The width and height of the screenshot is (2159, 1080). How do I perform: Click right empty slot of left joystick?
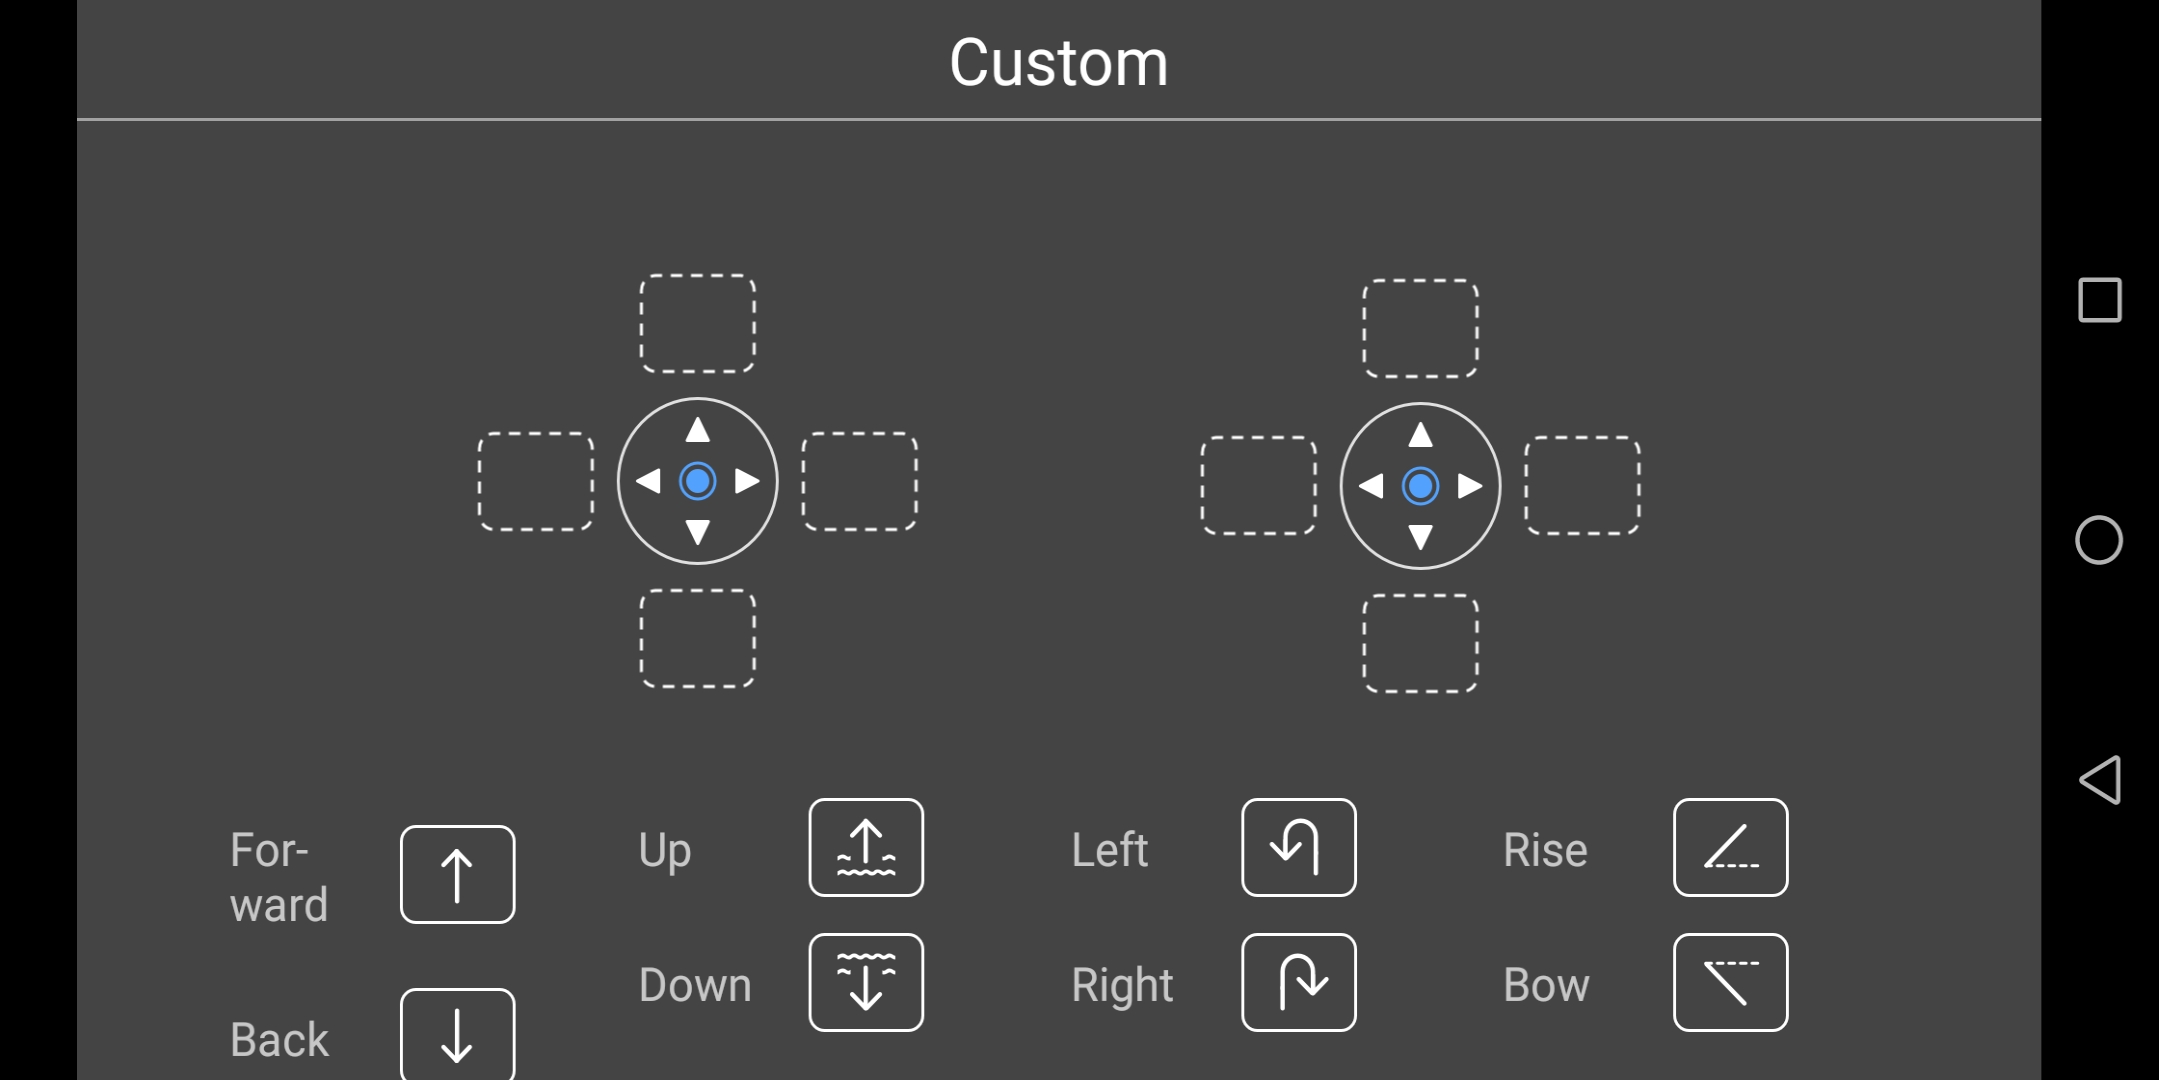860,481
